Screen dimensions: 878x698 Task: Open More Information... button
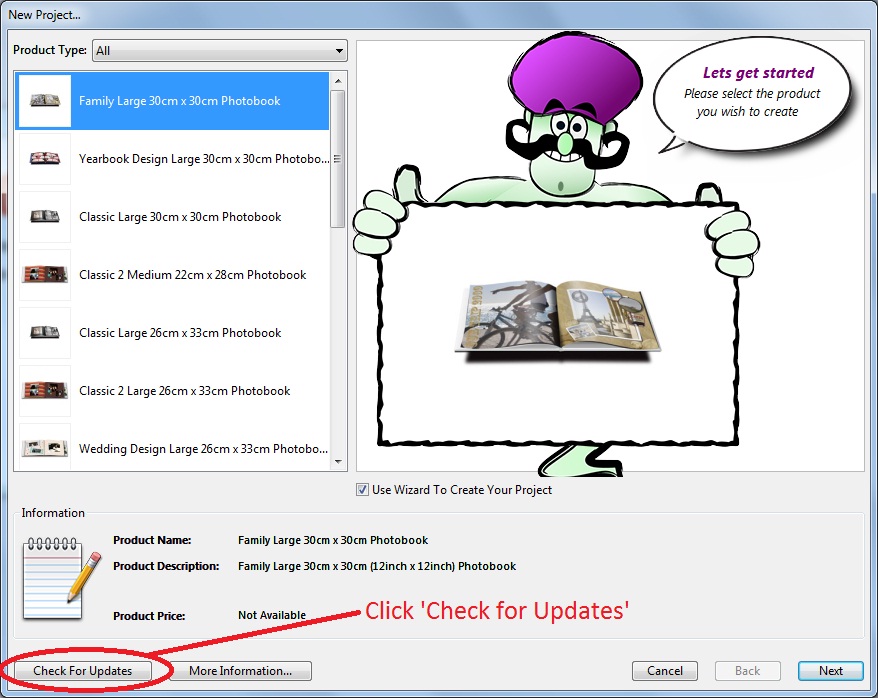pyautogui.click(x=241, y=671)
